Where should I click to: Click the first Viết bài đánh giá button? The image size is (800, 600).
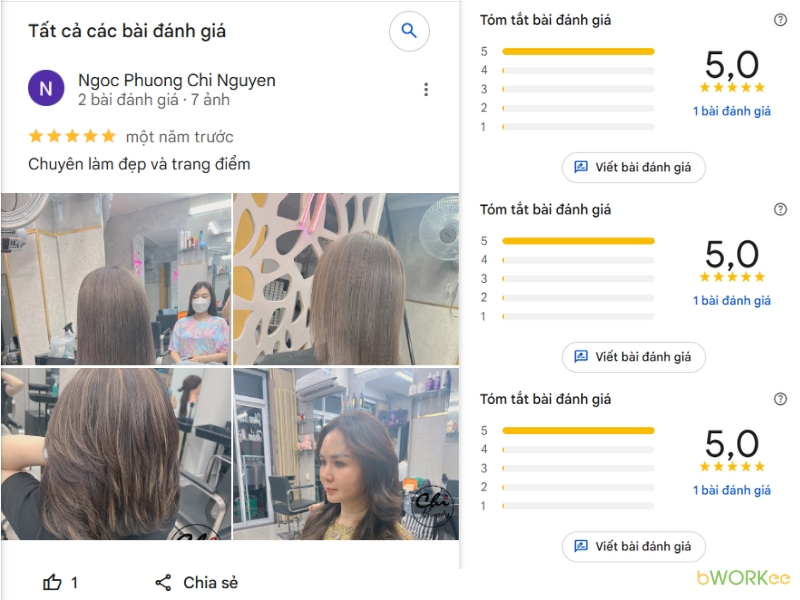pos(633,167)
